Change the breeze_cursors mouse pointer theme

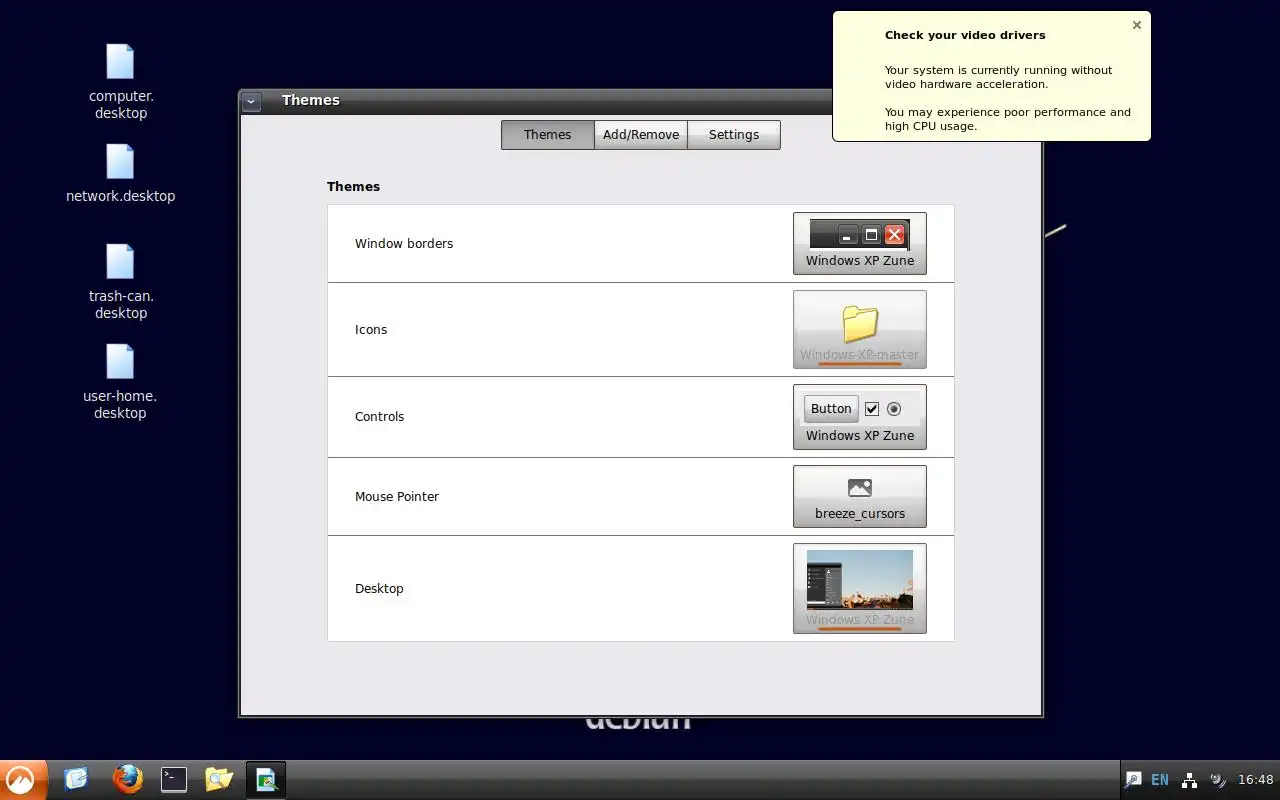[x=860, y=496]
